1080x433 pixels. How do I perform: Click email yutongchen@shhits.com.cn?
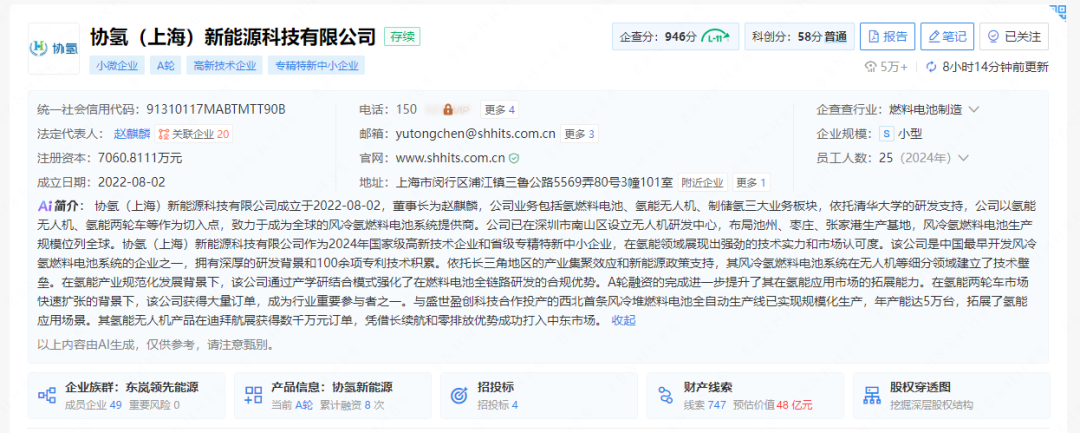click(x=475, y=134)
